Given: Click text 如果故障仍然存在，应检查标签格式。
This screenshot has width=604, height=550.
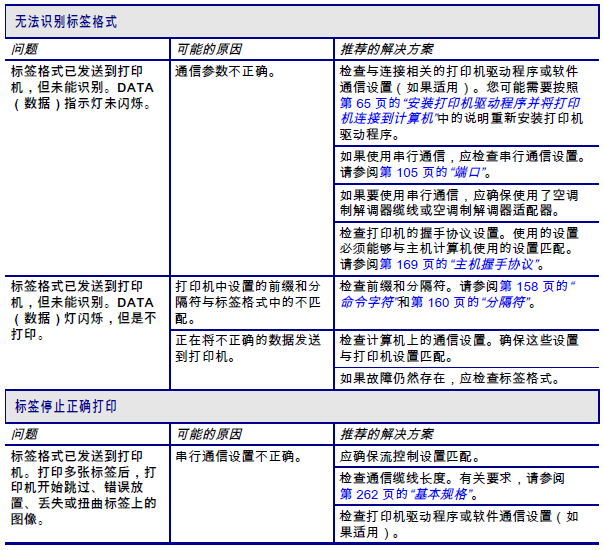Looking at the screenshot, I should point(450,379).
